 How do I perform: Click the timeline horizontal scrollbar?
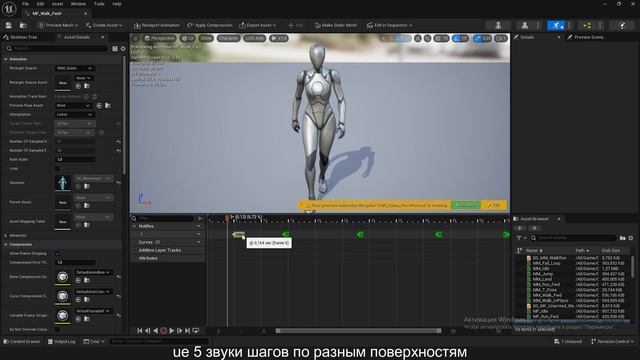[x=358, y=331]
